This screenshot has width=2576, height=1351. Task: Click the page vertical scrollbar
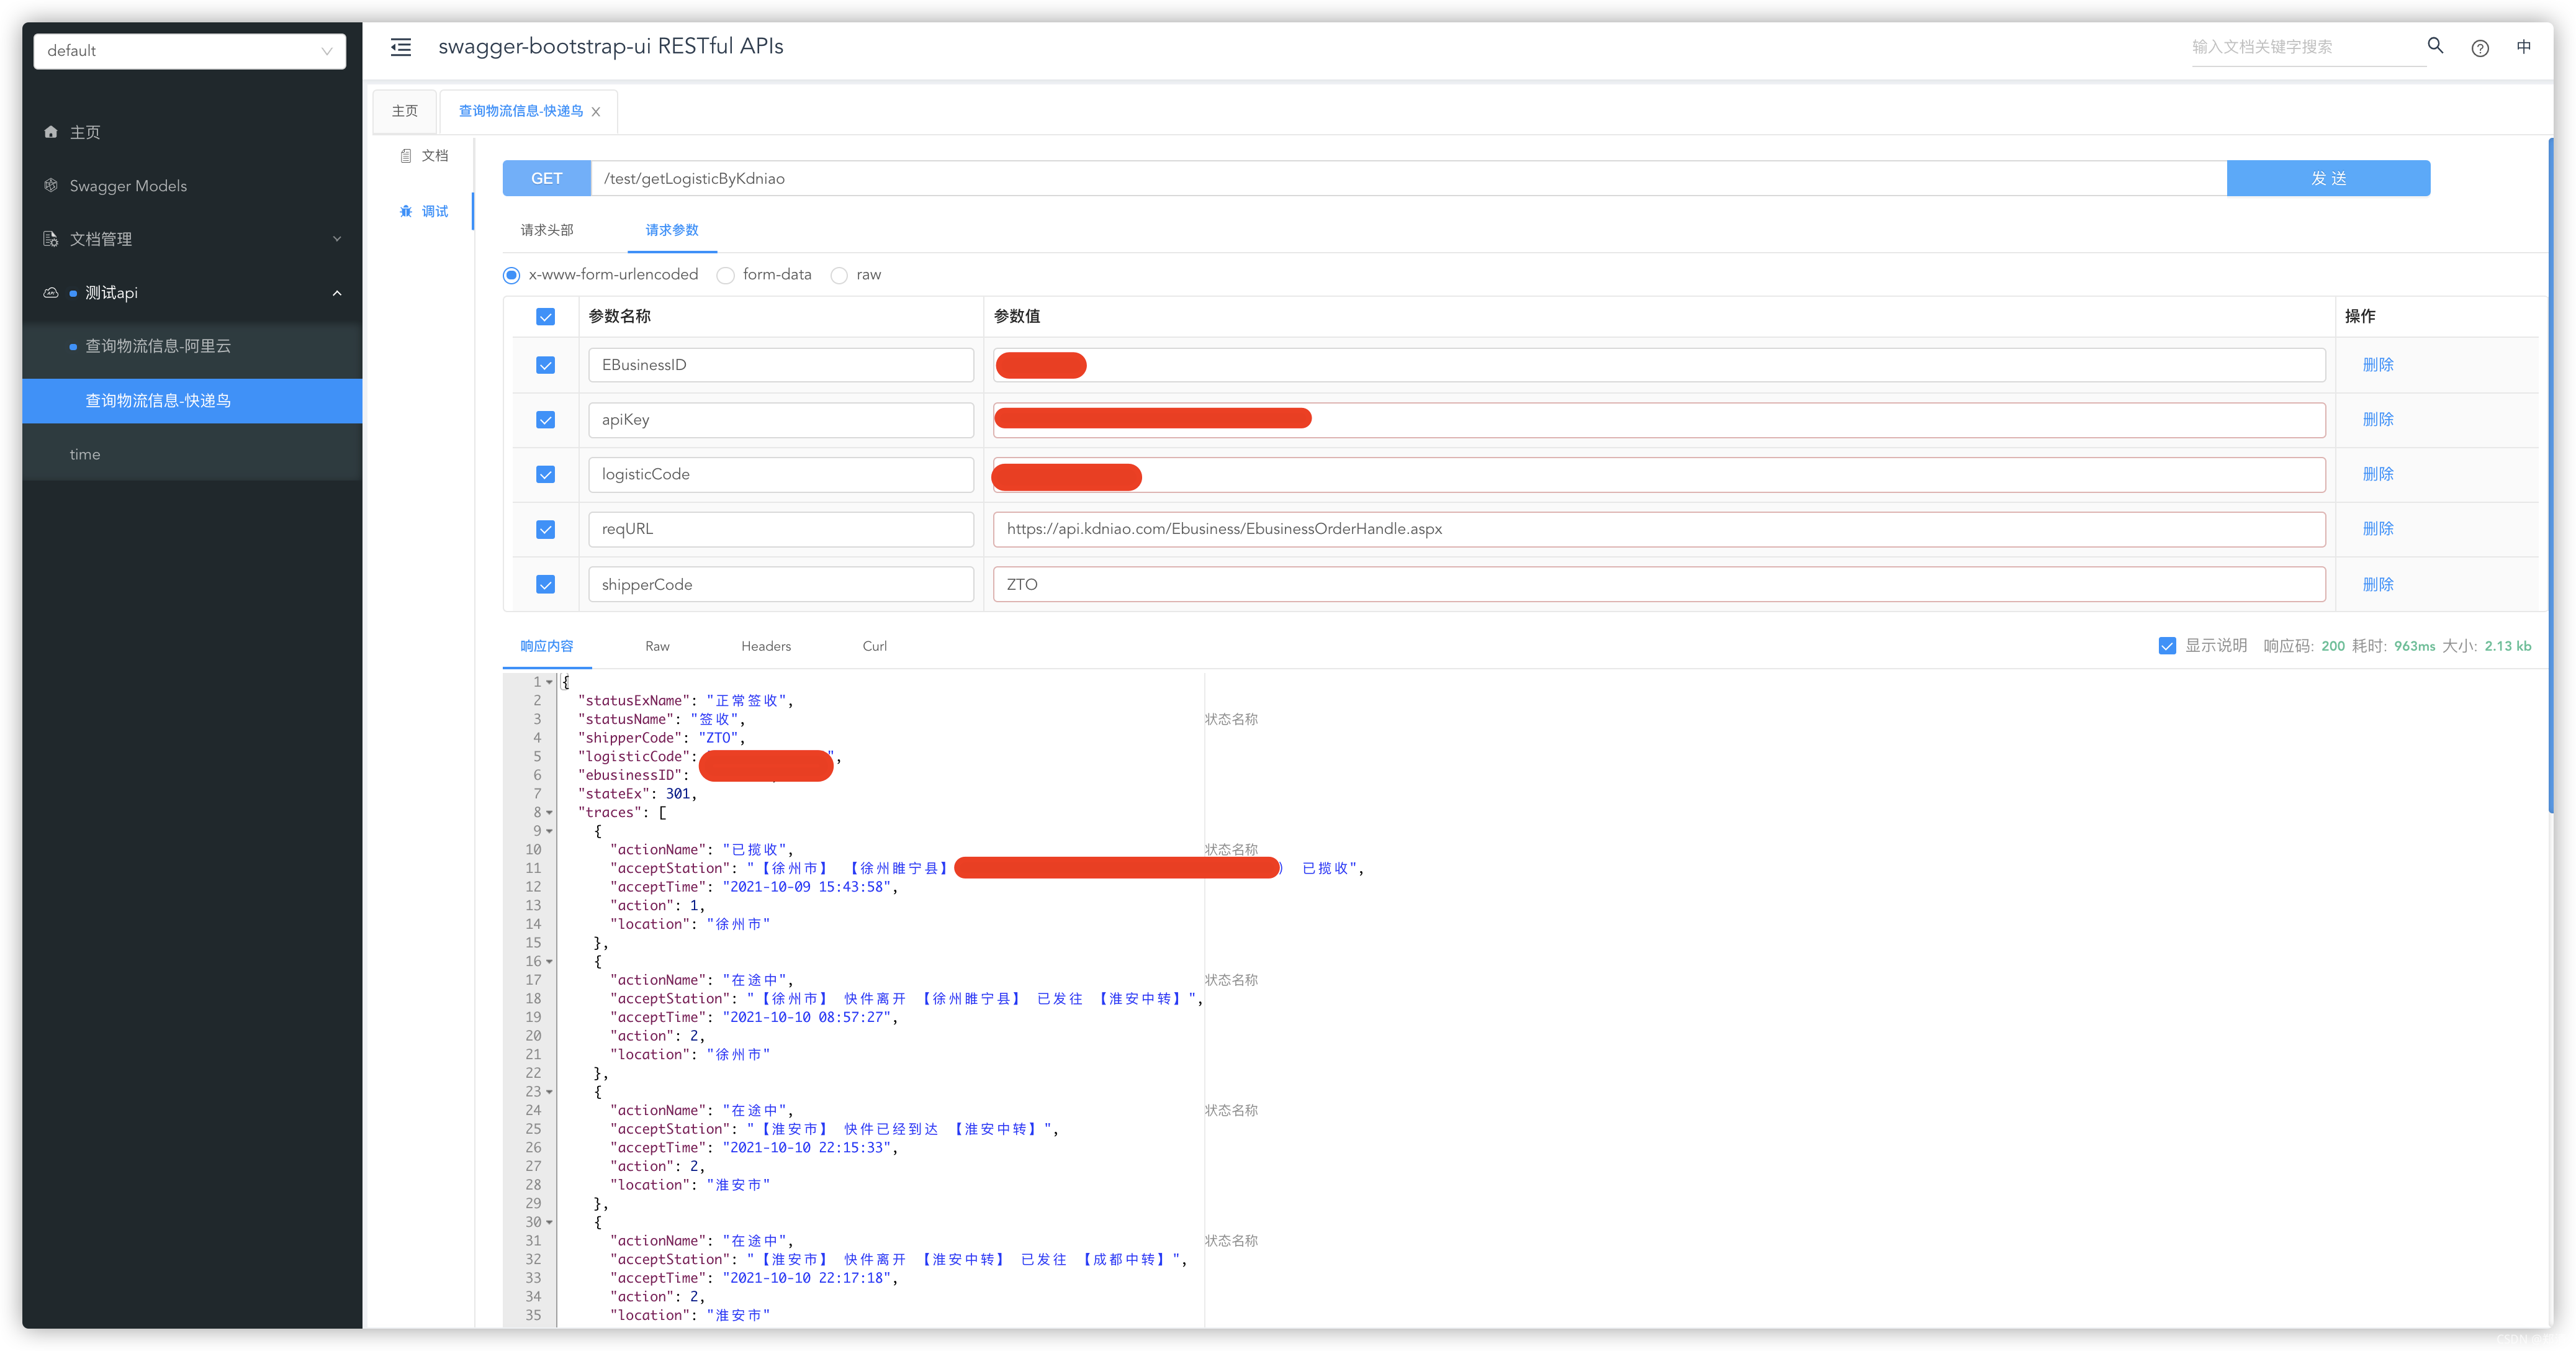tap(2549, 475)
